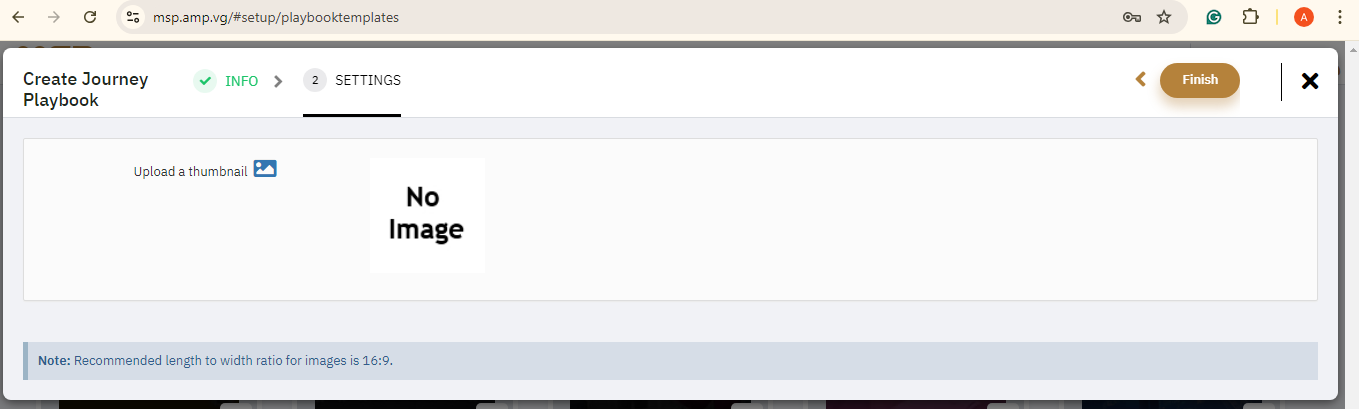
Task: Click the step number 2 circle
Action: coord(315,81)
